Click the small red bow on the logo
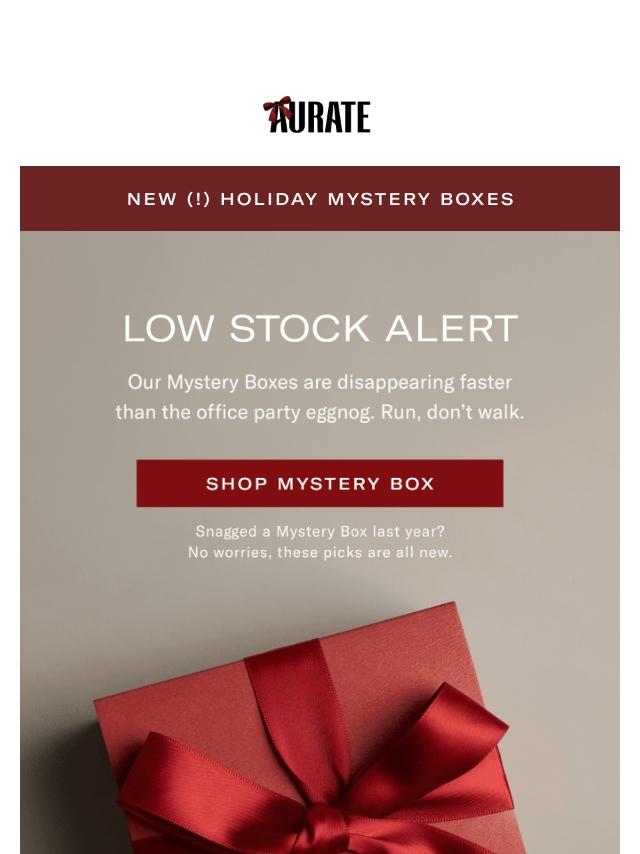This screenshot has width=640, height=854. tap(278, 109)
